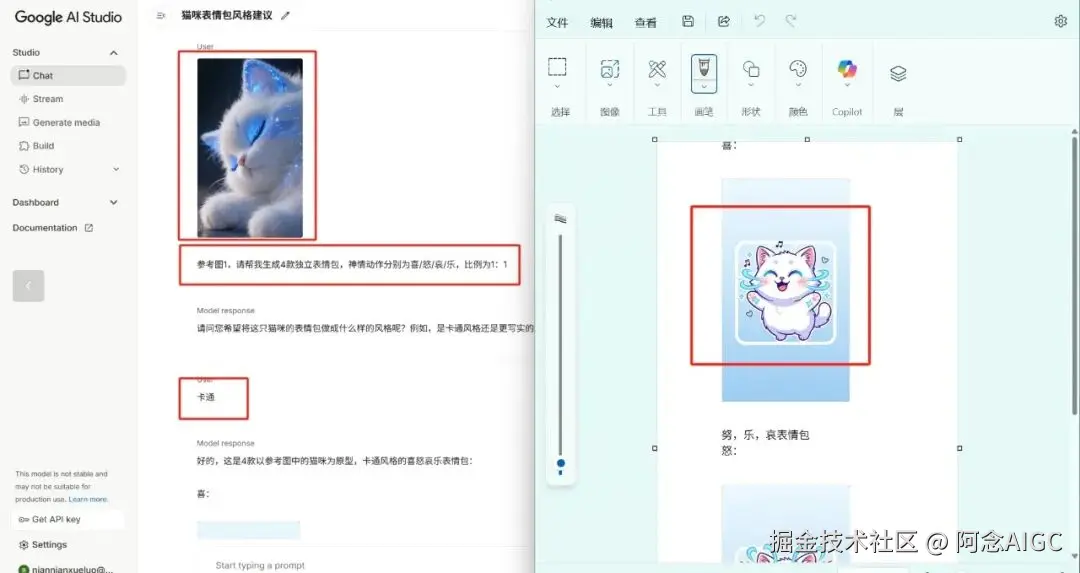
Task: Collapse the sidebar with the arrow button
Action: [x=28, y=286]
